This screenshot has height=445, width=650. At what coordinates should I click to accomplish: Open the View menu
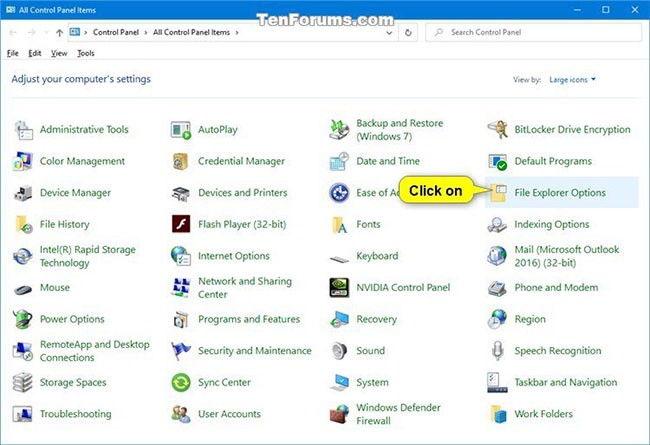(x=60, y=53)
